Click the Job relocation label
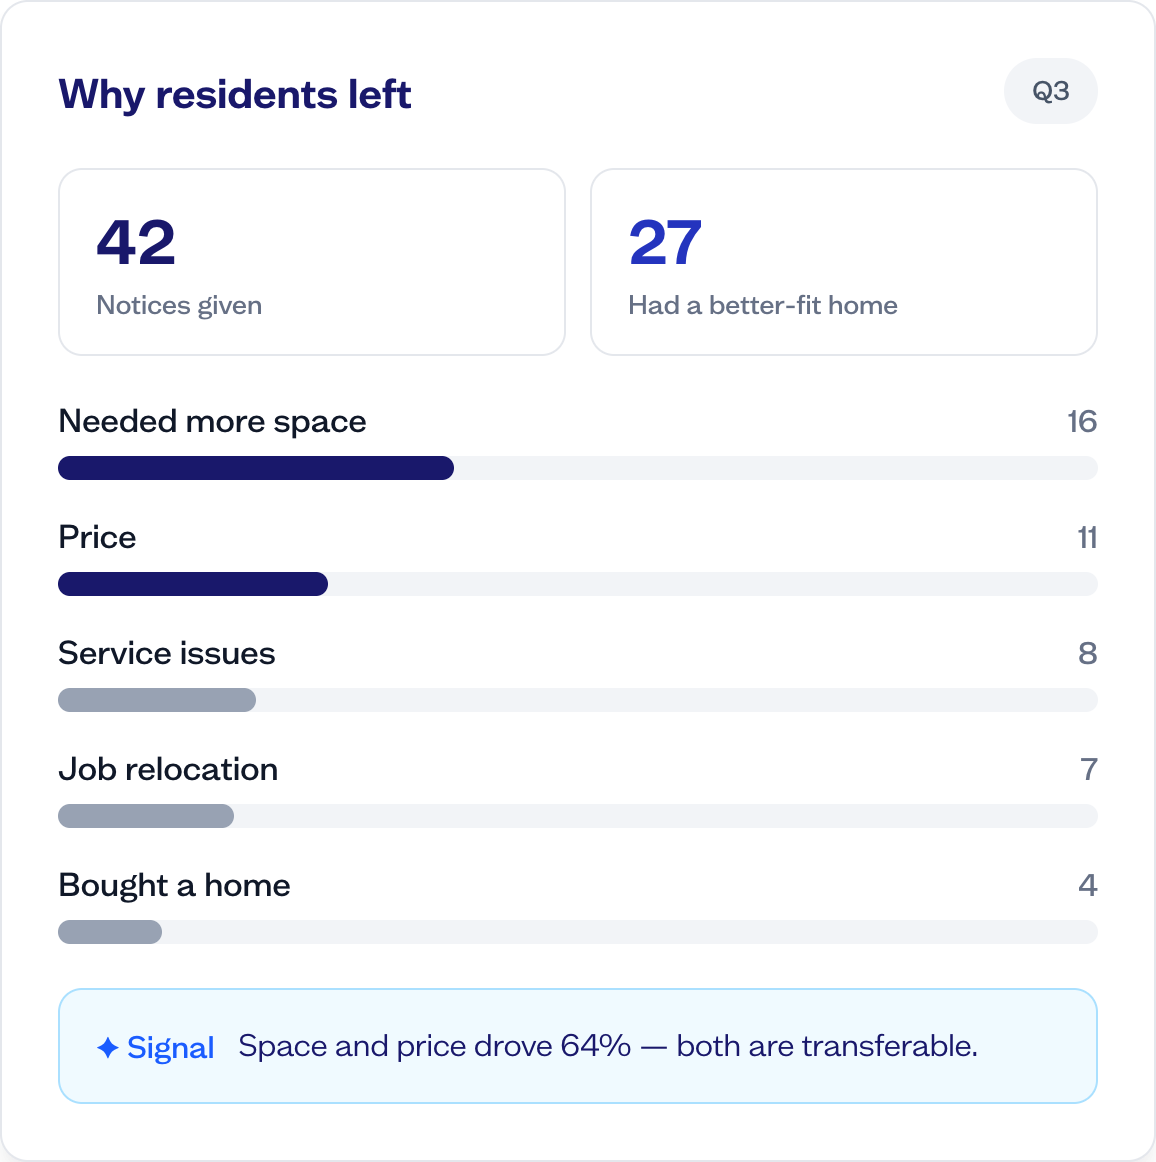The width and height of the screenshot is (1156, 1162). coord(168,769)
